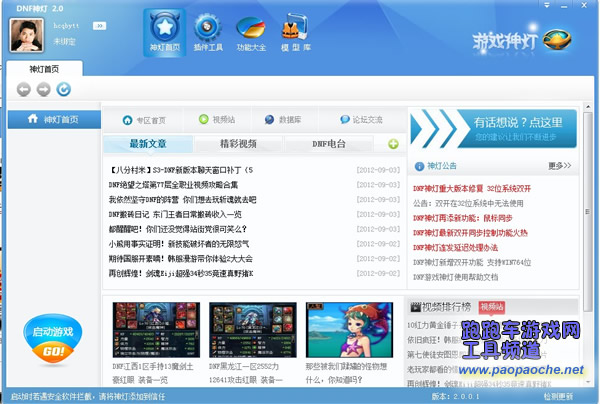
Task: Open the 视频站 section
Action: [x=217, y=119]
